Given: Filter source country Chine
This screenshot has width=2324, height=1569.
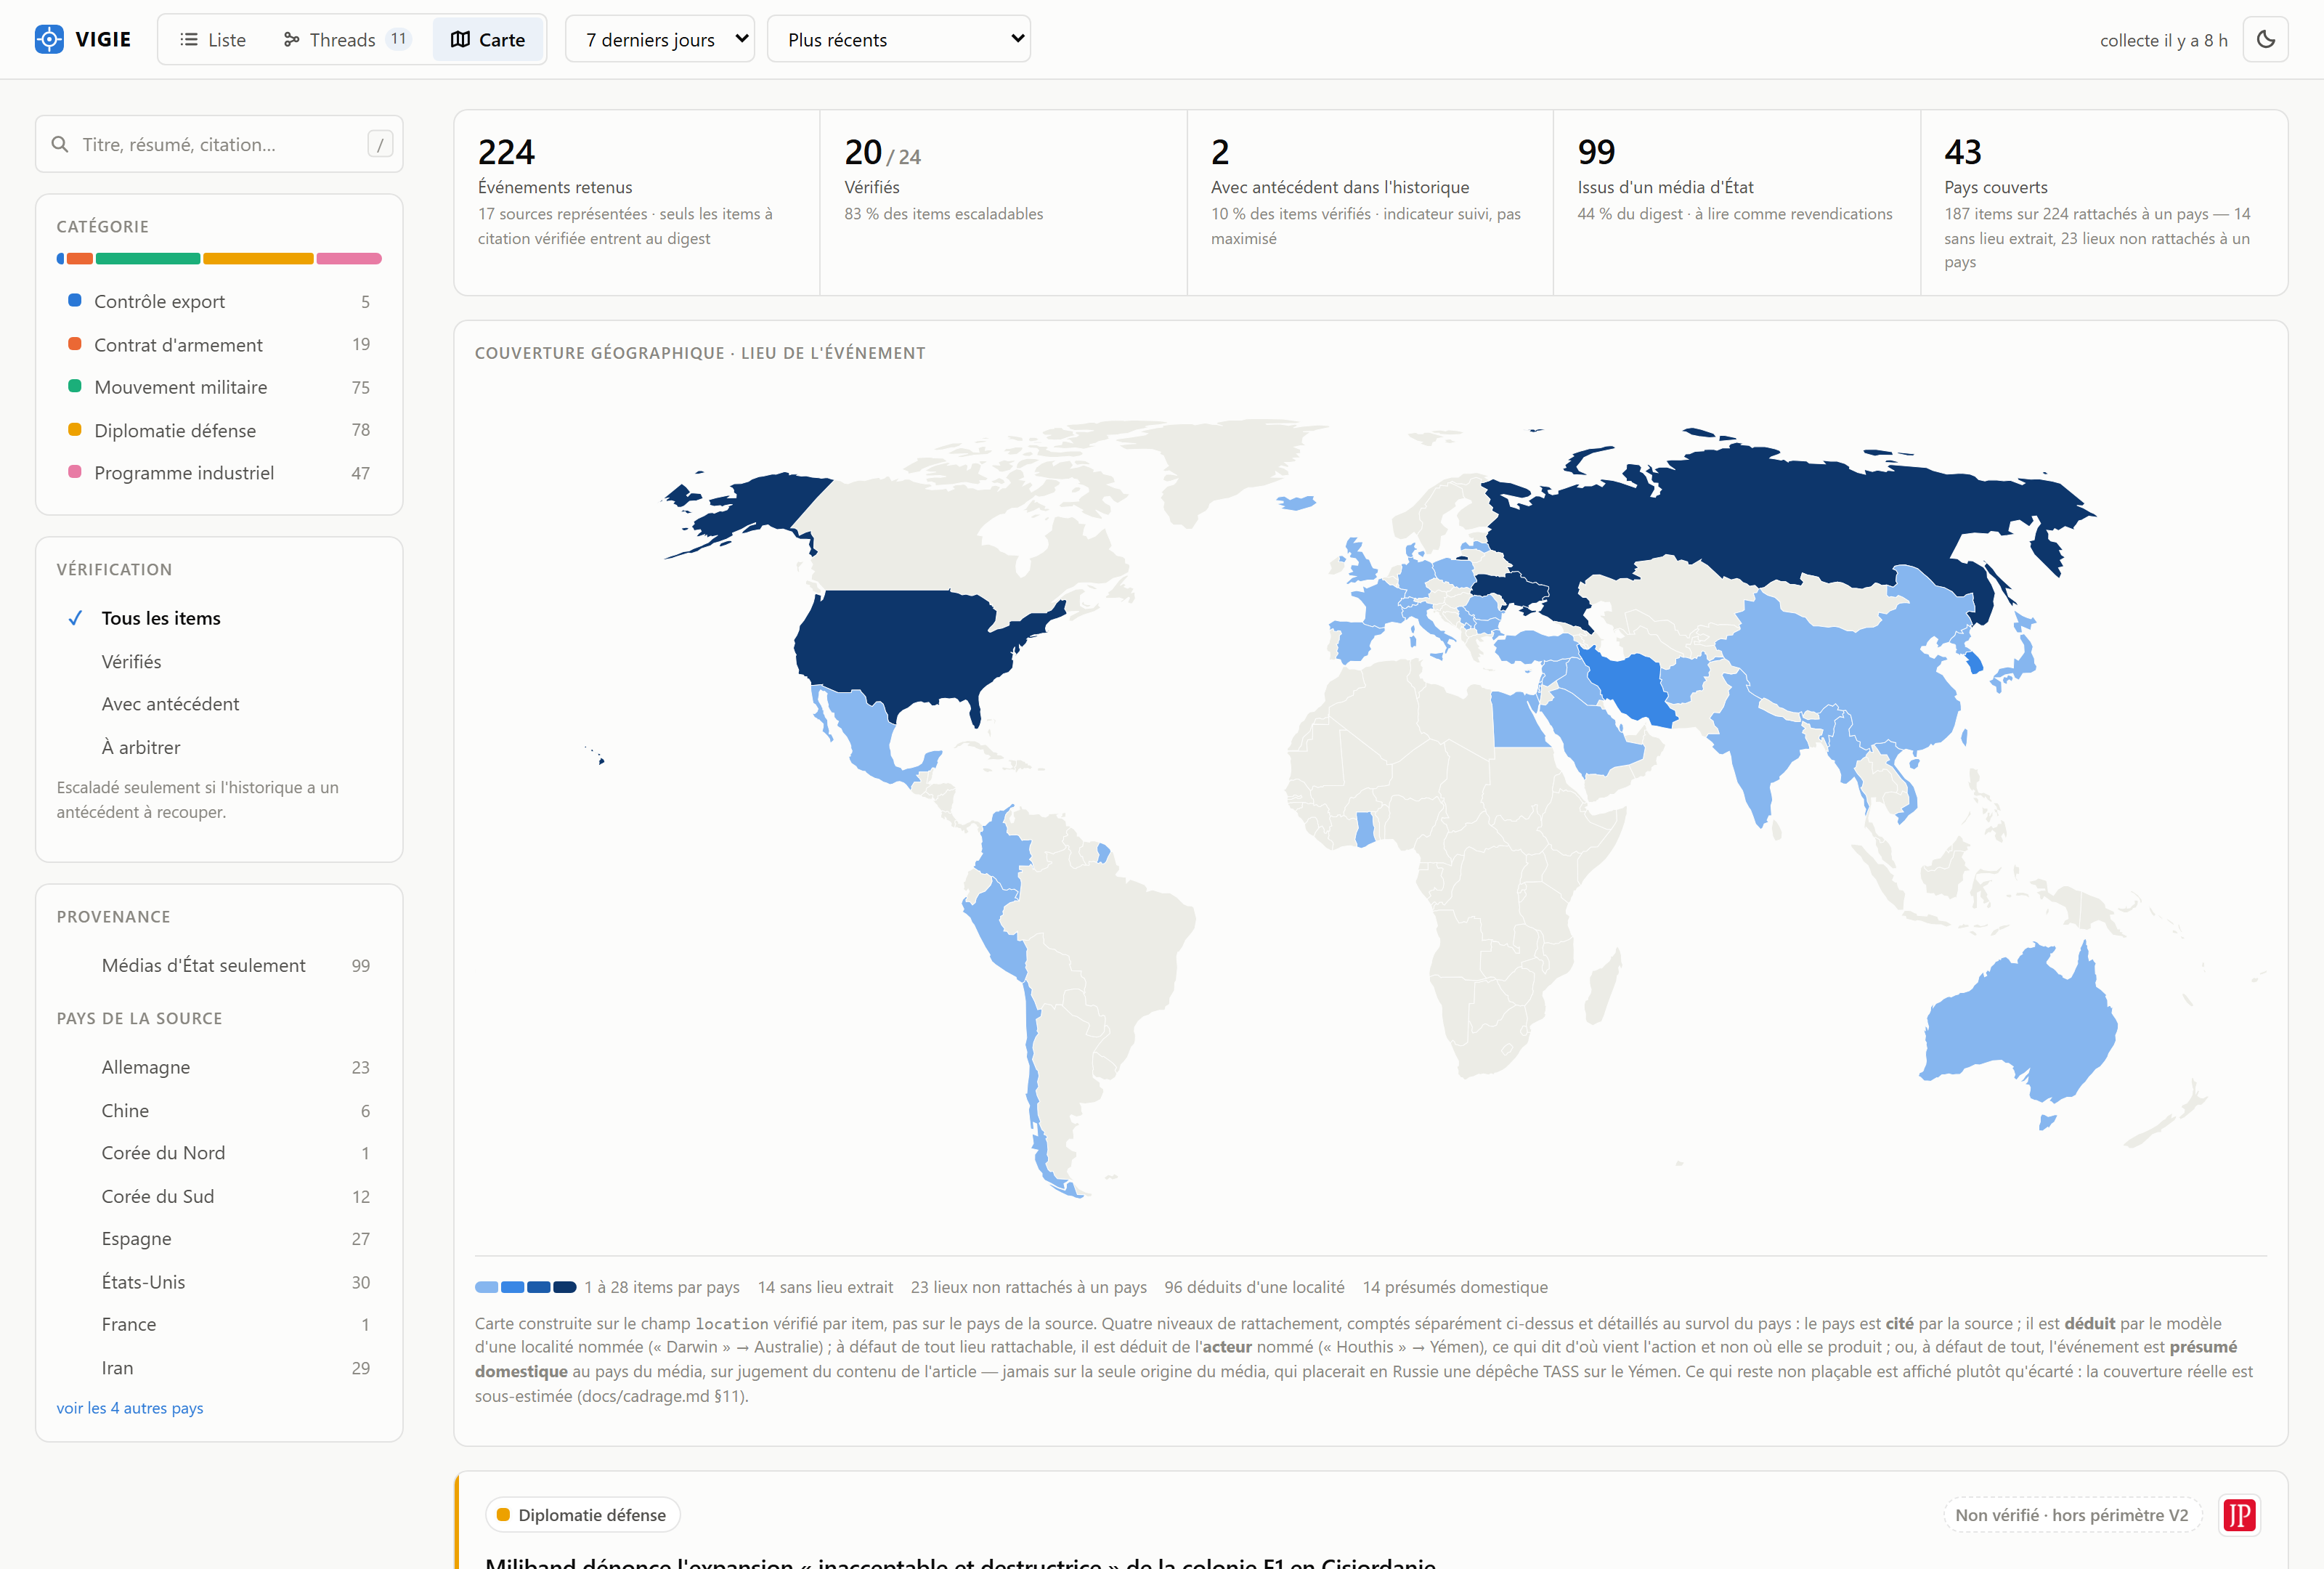Looking at the screenshot, I should [219, 1110].
